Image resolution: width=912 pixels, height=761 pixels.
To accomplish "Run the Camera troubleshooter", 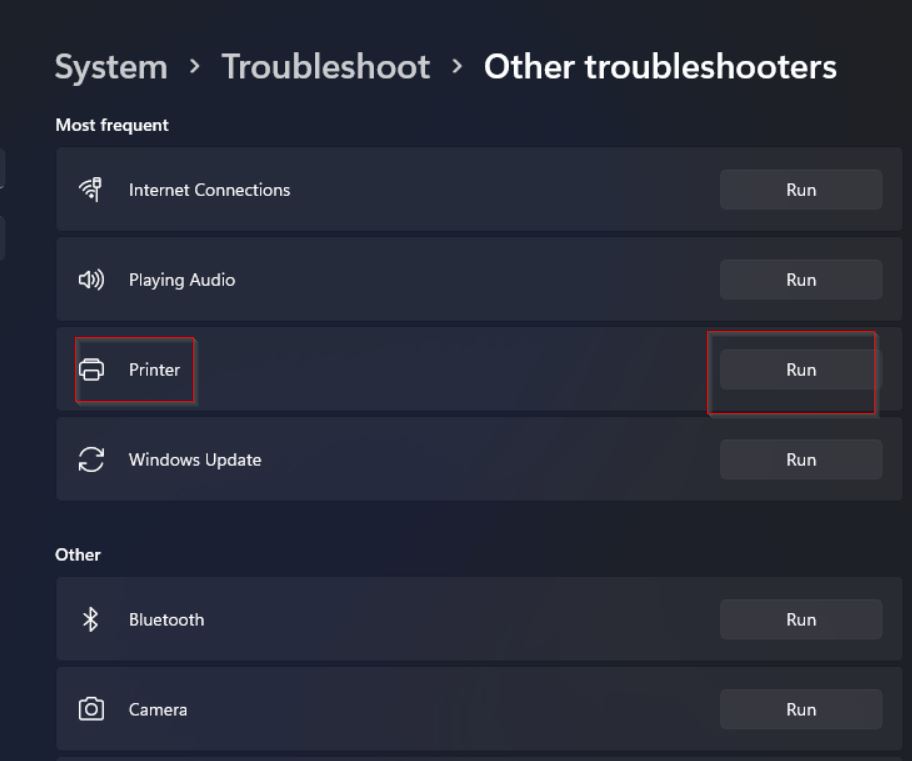I will tap(800, 710).
